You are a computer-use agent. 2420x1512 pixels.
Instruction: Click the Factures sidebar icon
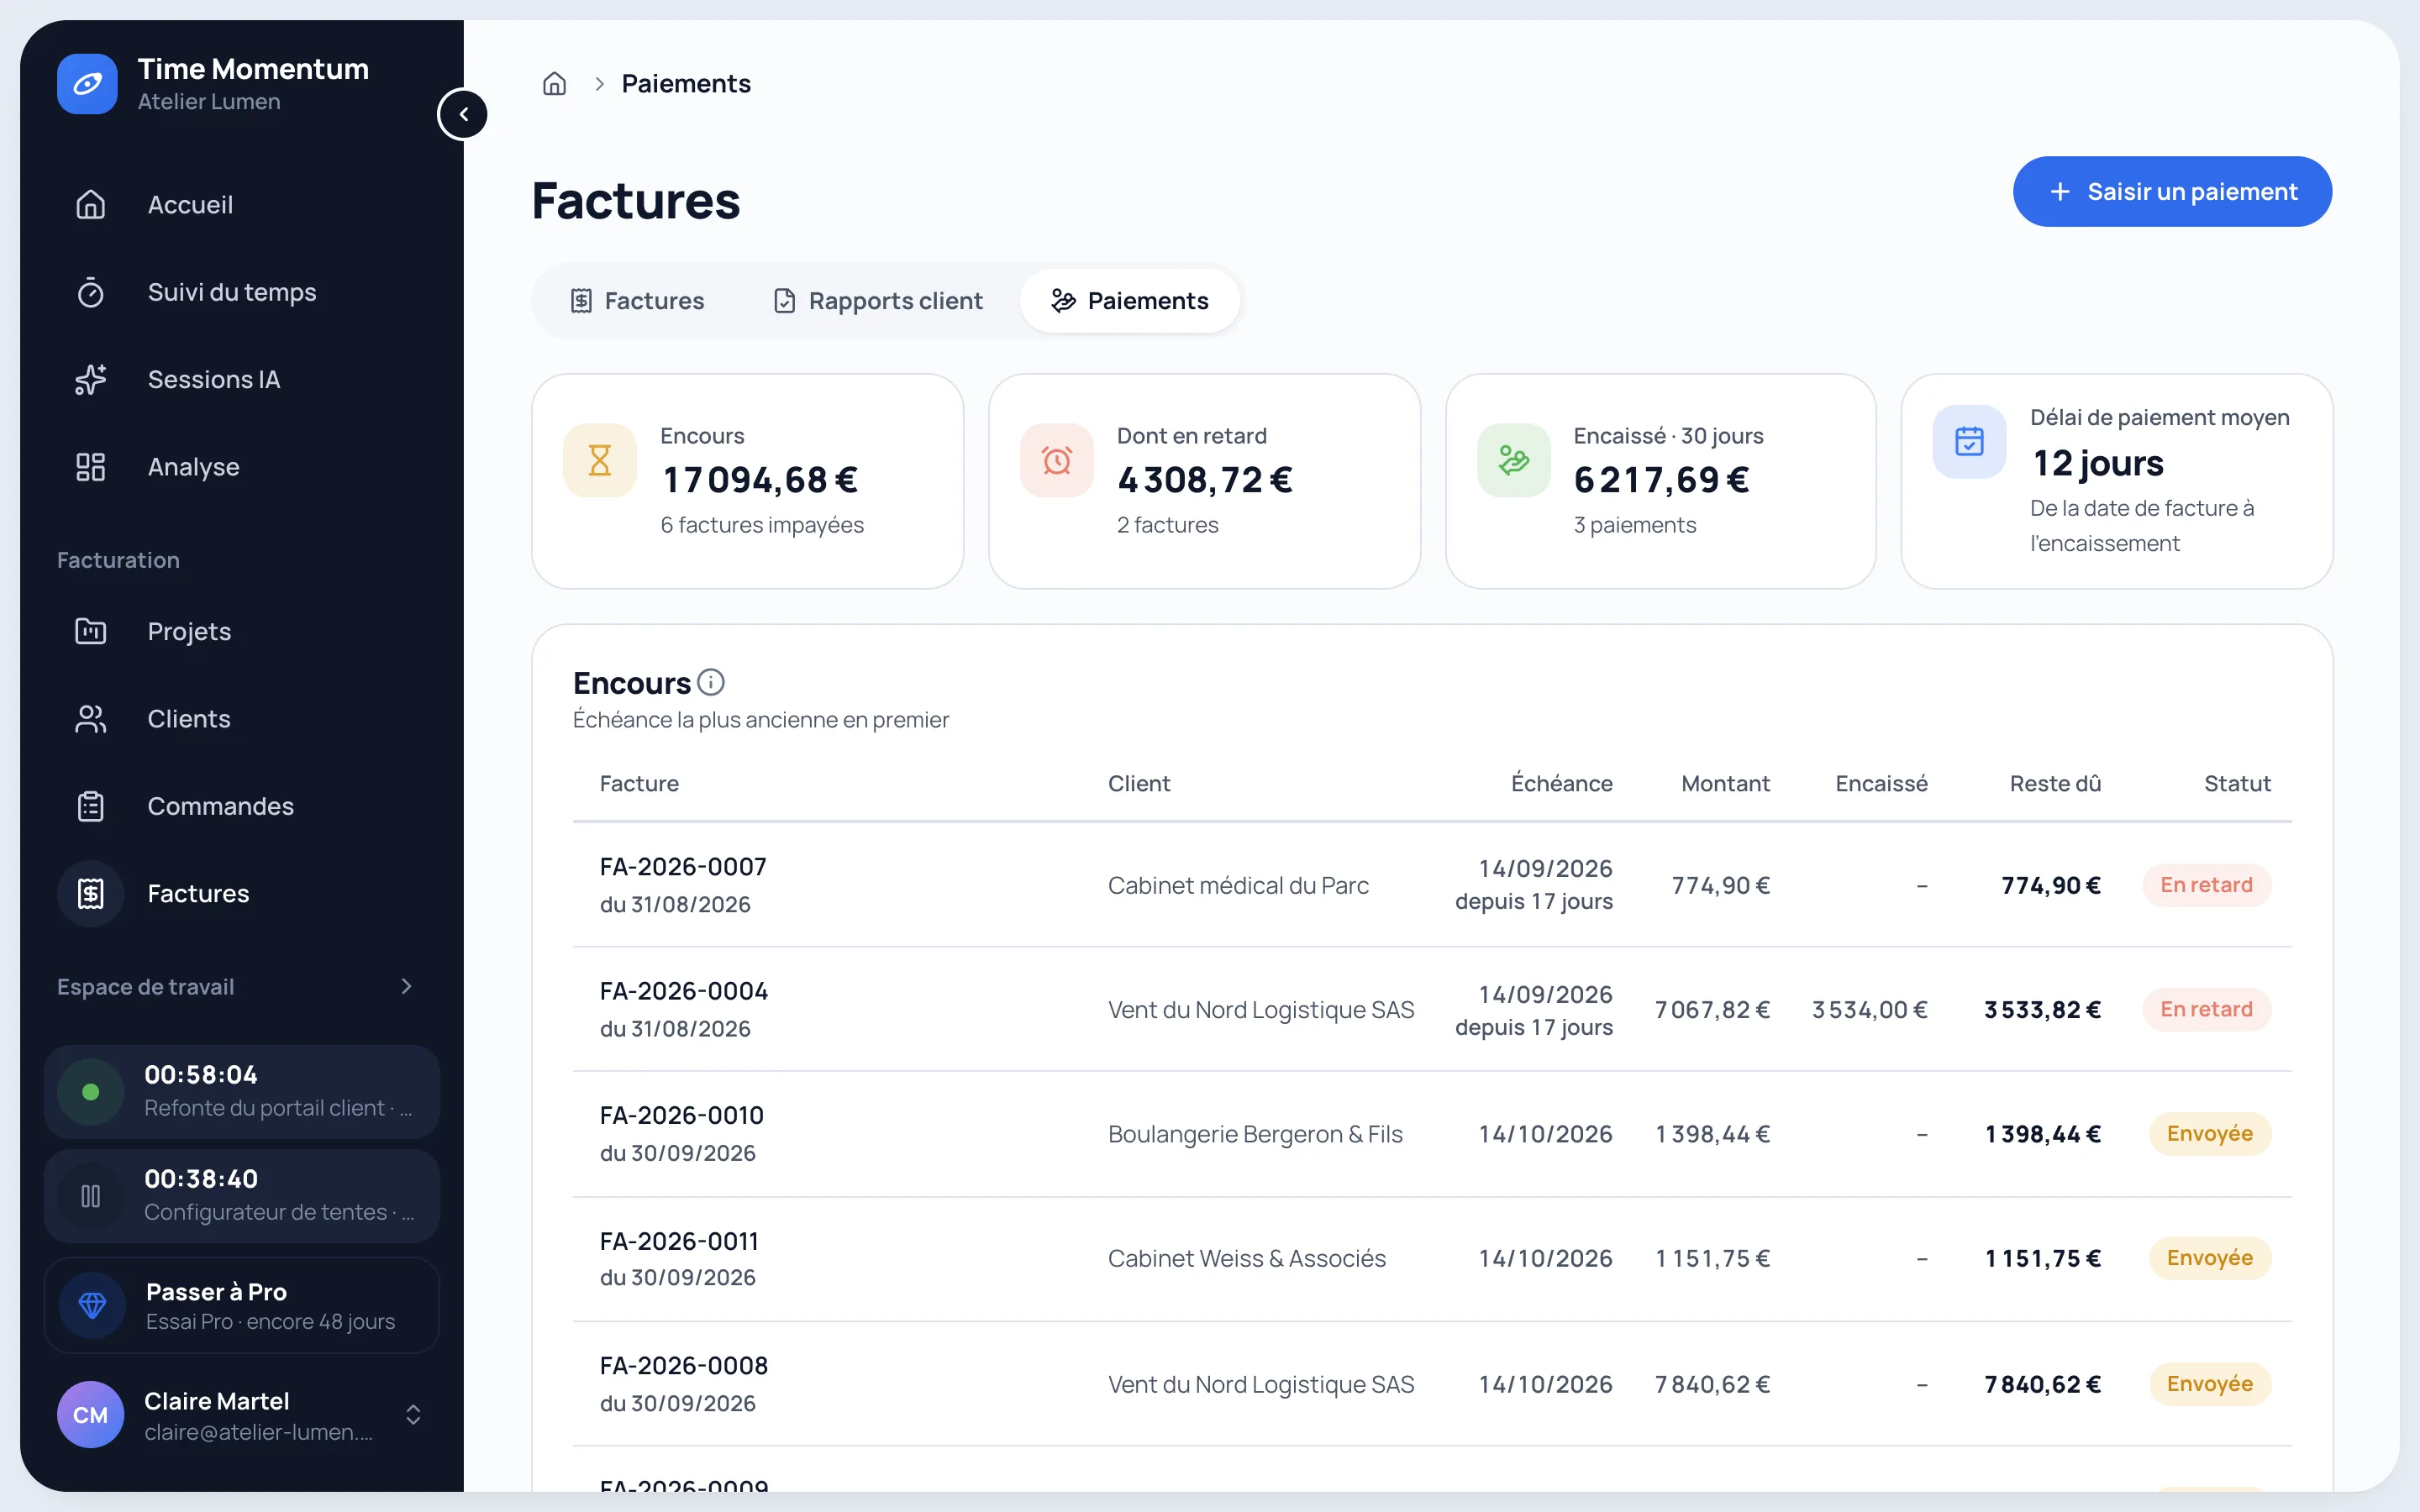coord(90,894)
